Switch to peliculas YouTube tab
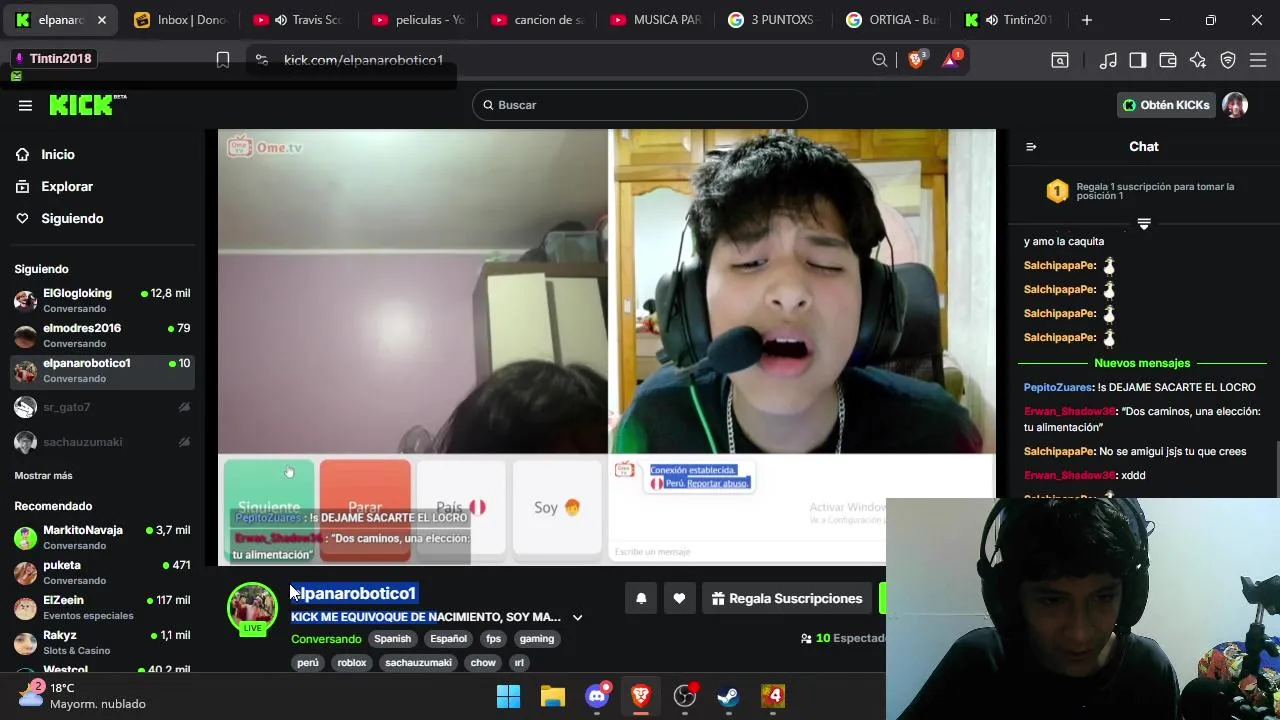This screenshot has width=1280, height=720. 417,20
